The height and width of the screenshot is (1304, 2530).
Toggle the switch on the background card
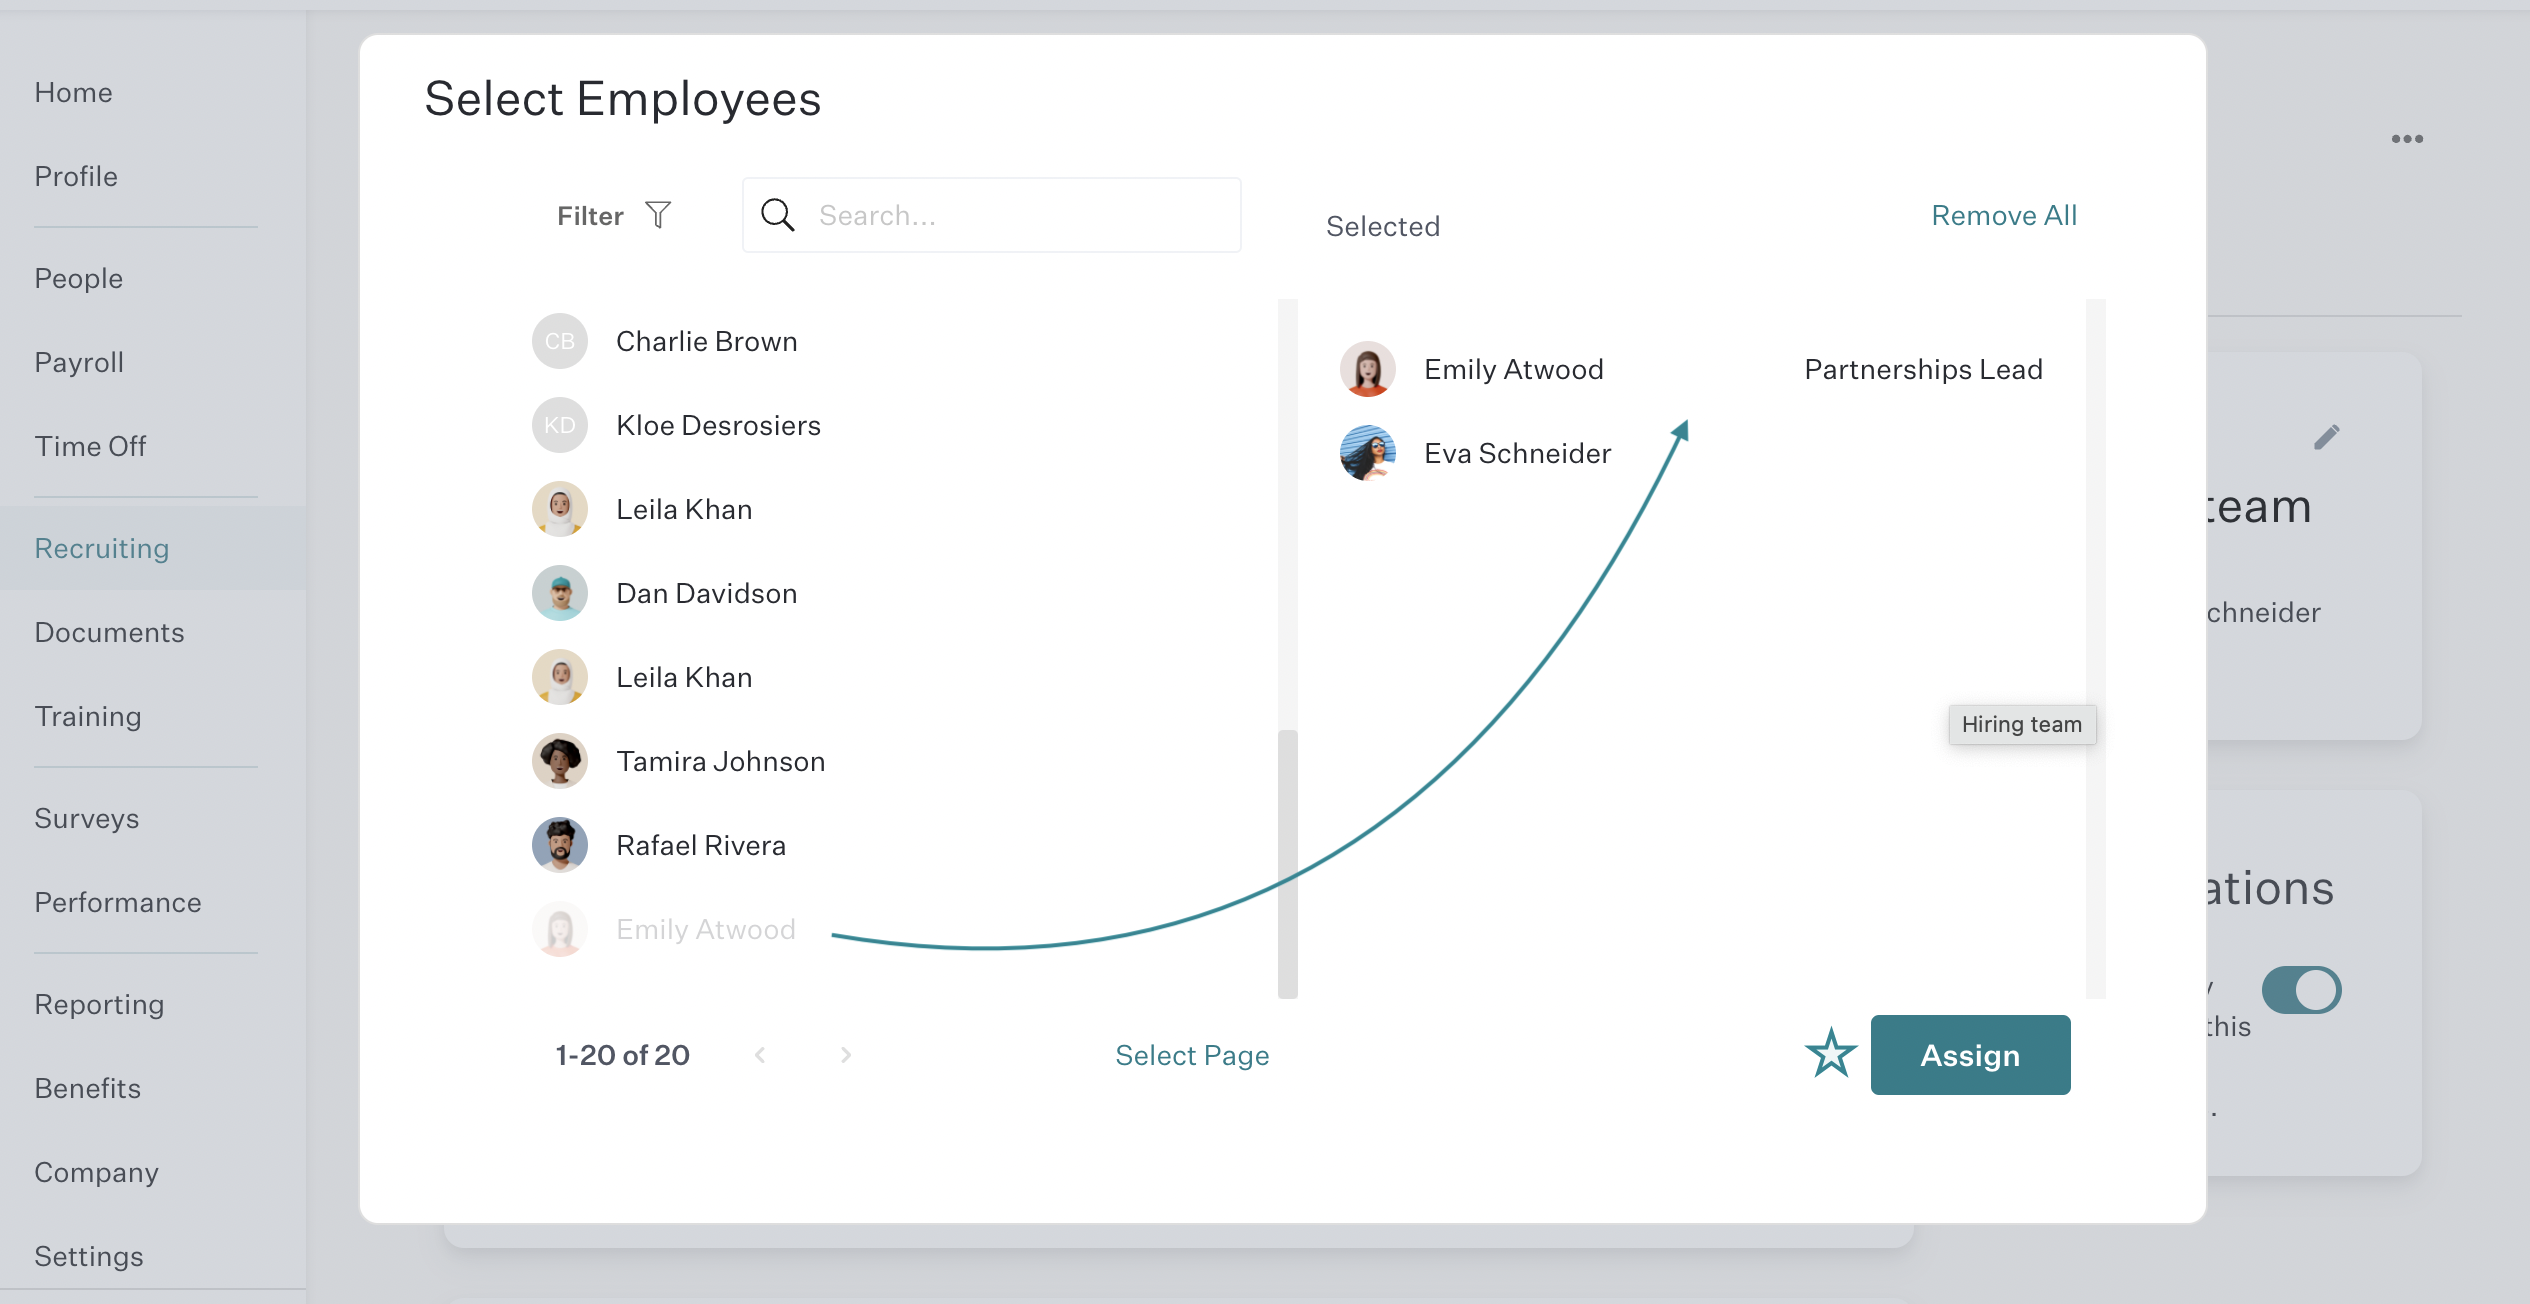pyautogui.click(x=2301, y=990)
